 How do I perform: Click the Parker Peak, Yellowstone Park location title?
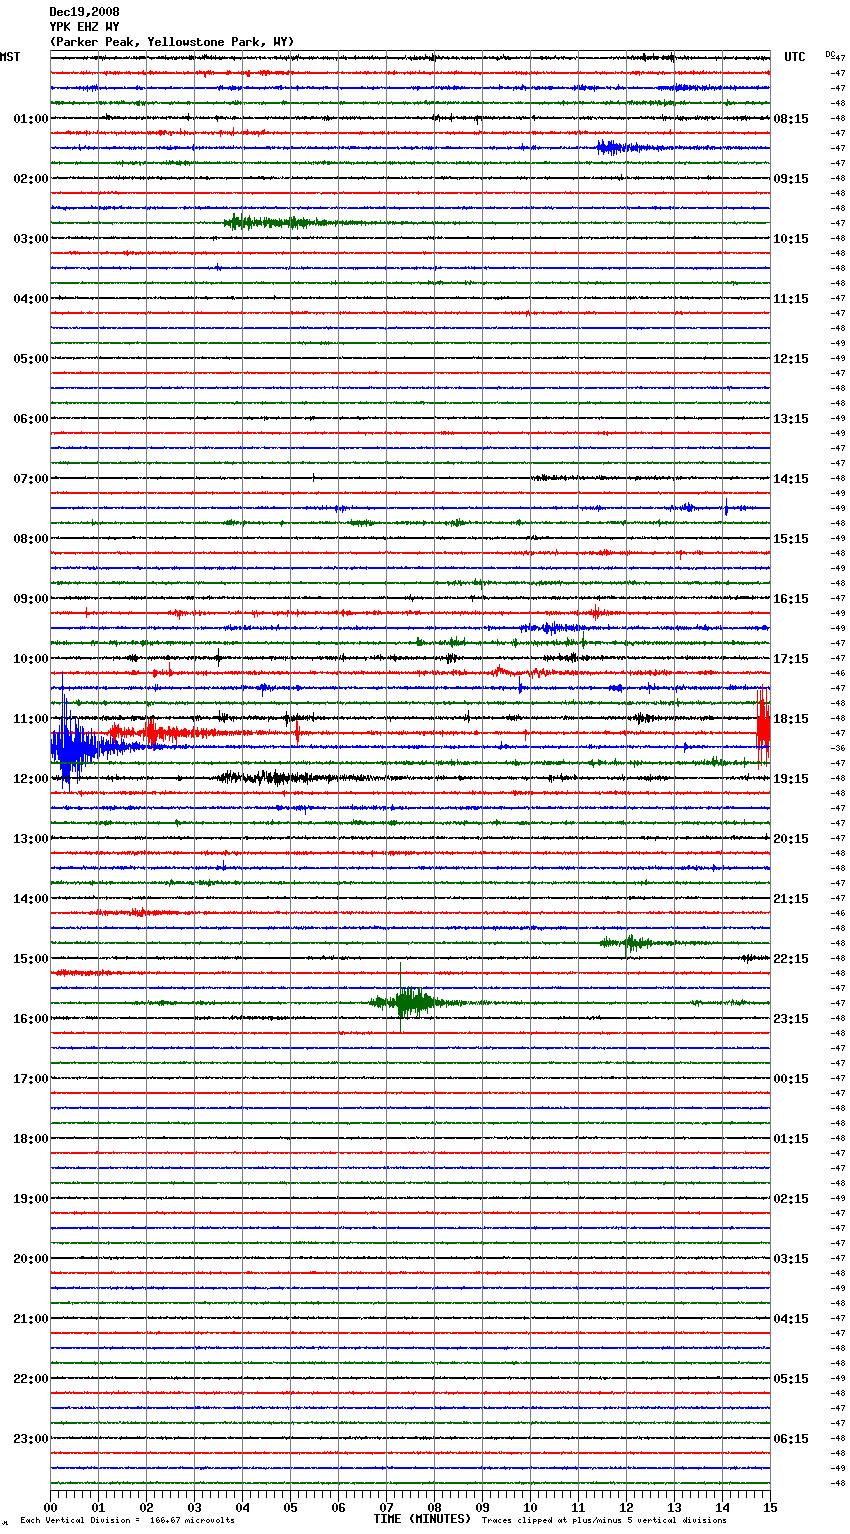click(x=172, y=42)
